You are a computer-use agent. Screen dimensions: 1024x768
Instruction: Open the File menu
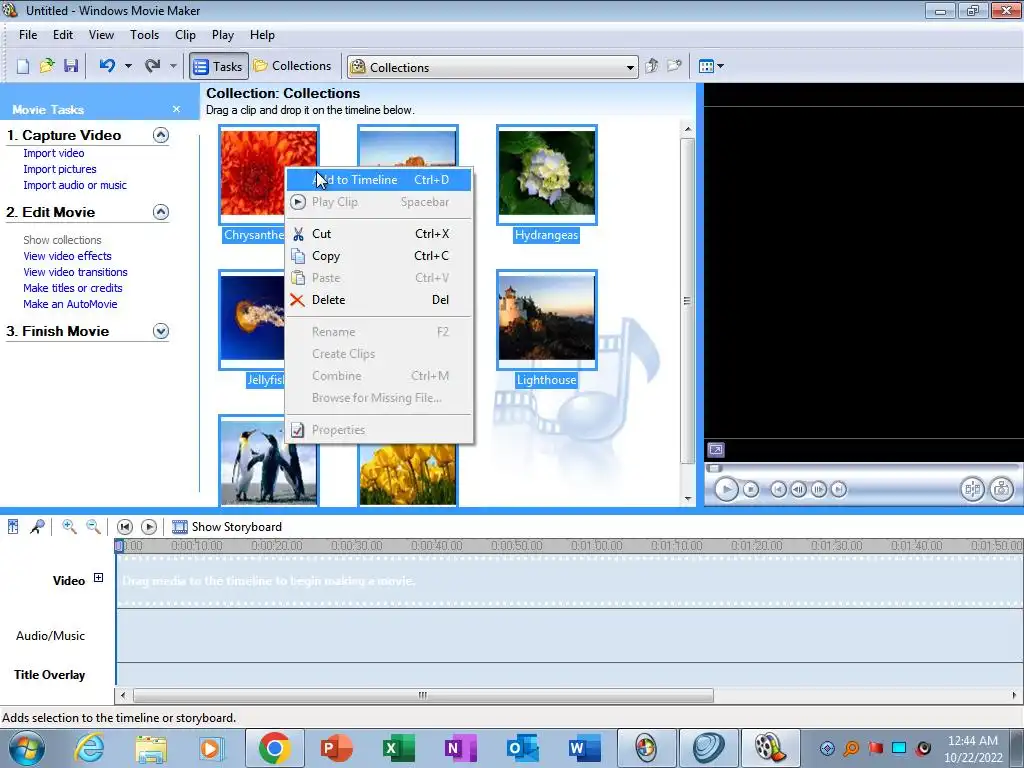coord(28,35)
